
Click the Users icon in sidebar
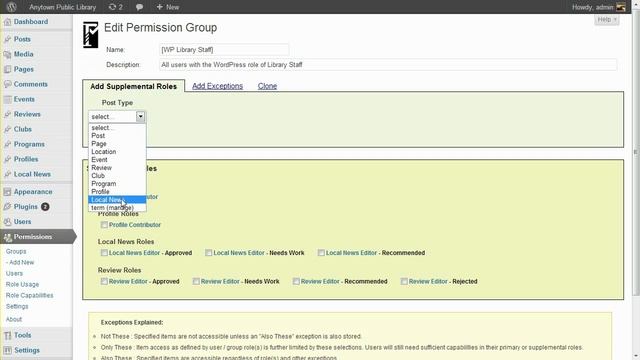click(x=7, y=222)
